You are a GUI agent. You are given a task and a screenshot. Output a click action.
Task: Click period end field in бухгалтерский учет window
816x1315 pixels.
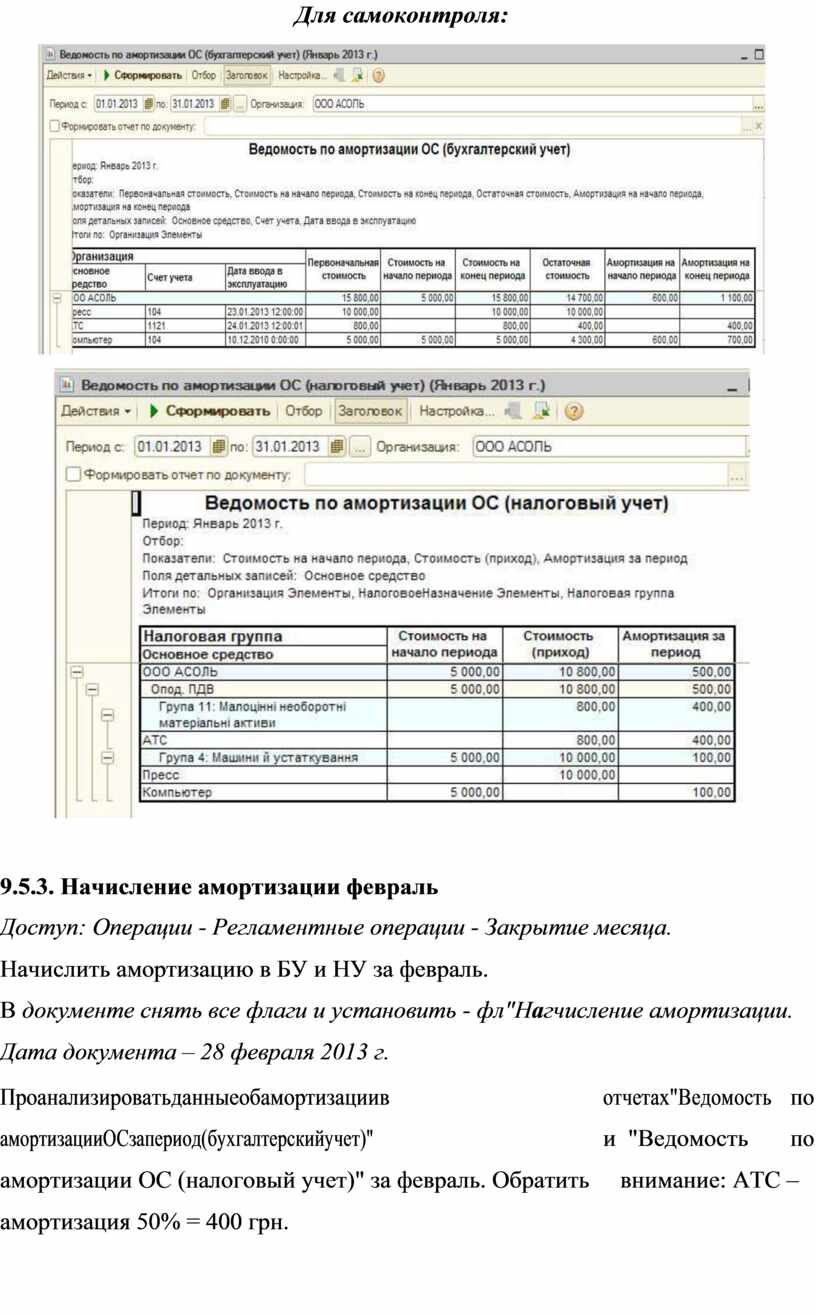click(194, 103)
